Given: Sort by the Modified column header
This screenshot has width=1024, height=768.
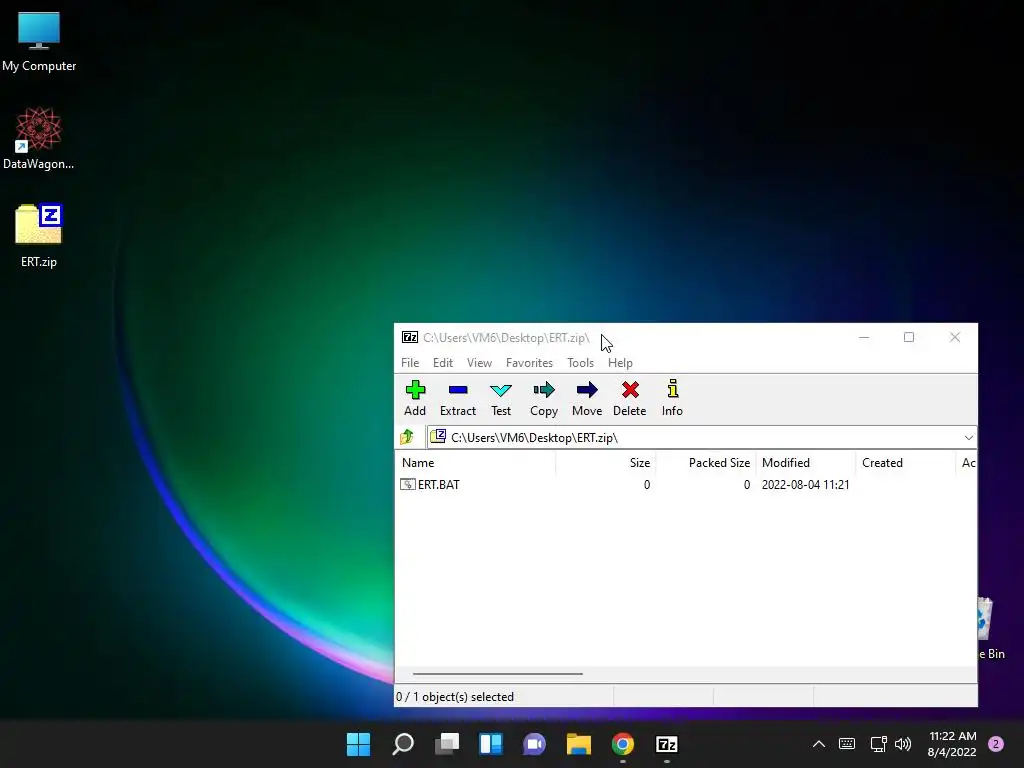Looking at the screenshot, I should [805, 462].
